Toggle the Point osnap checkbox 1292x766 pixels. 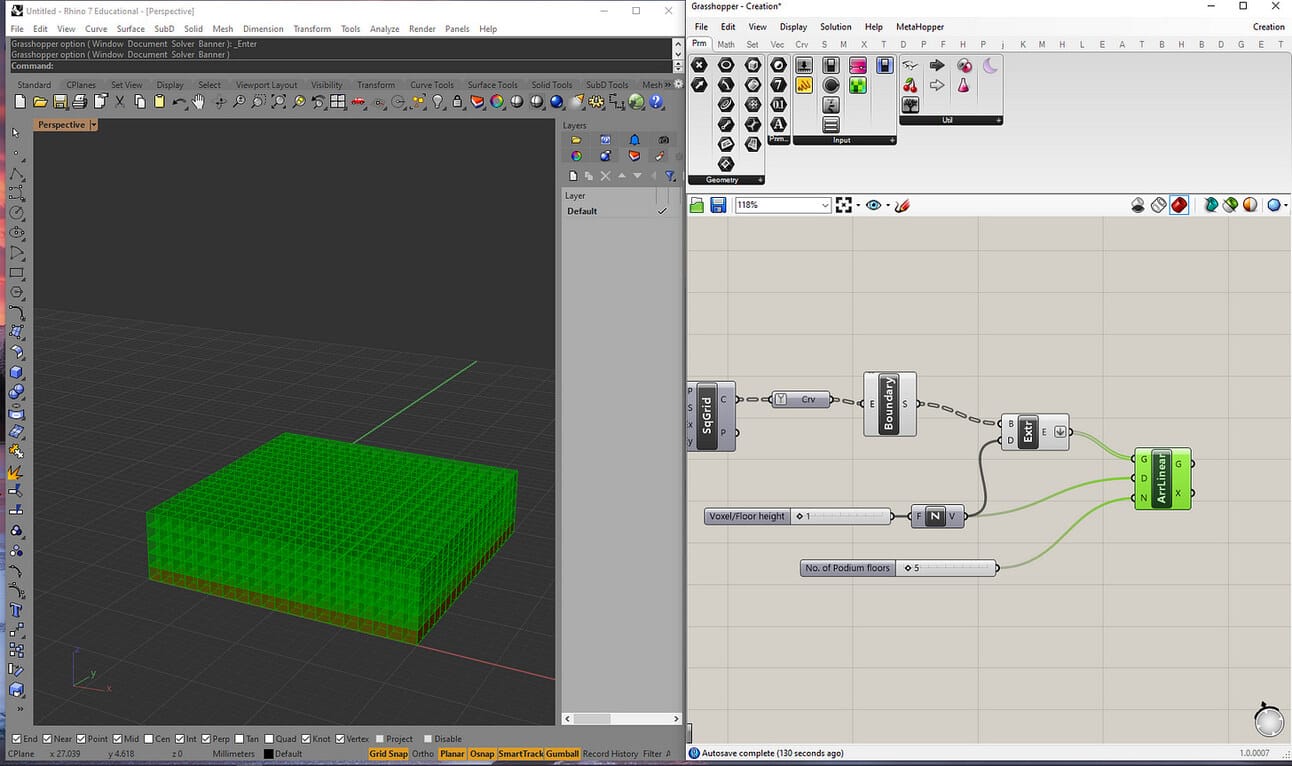(x=81, y=739)
